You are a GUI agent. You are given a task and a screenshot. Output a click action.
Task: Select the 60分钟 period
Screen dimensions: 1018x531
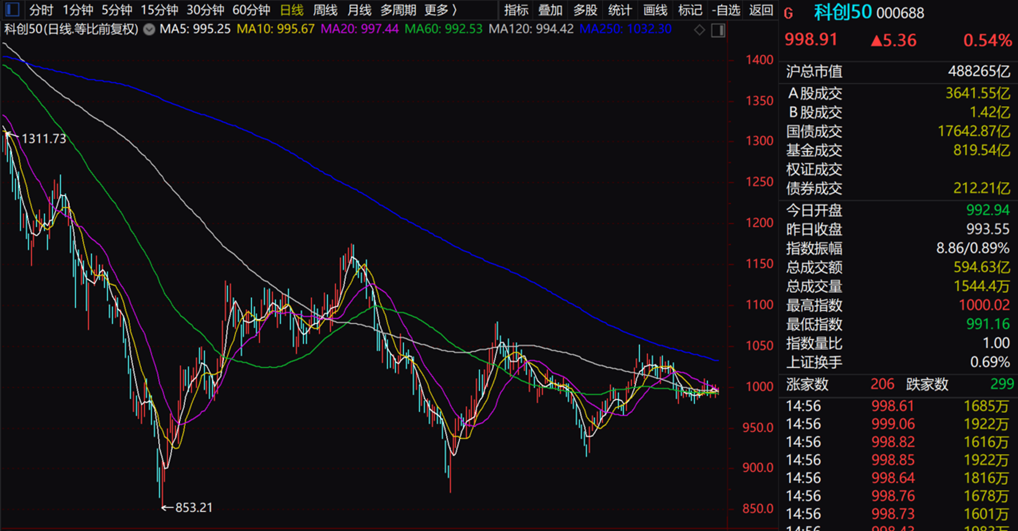[251, 10]
